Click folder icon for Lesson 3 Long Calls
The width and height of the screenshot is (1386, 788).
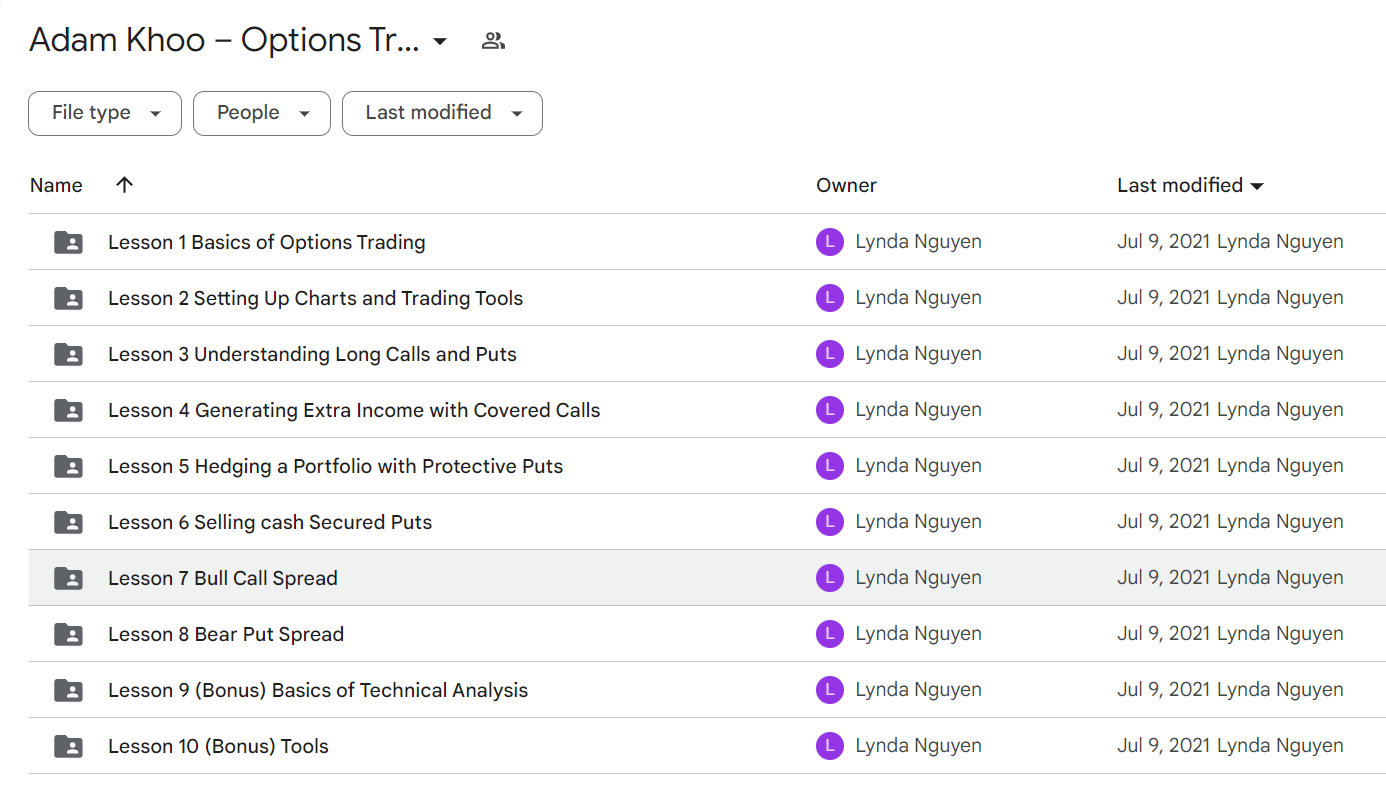[68, 354]
